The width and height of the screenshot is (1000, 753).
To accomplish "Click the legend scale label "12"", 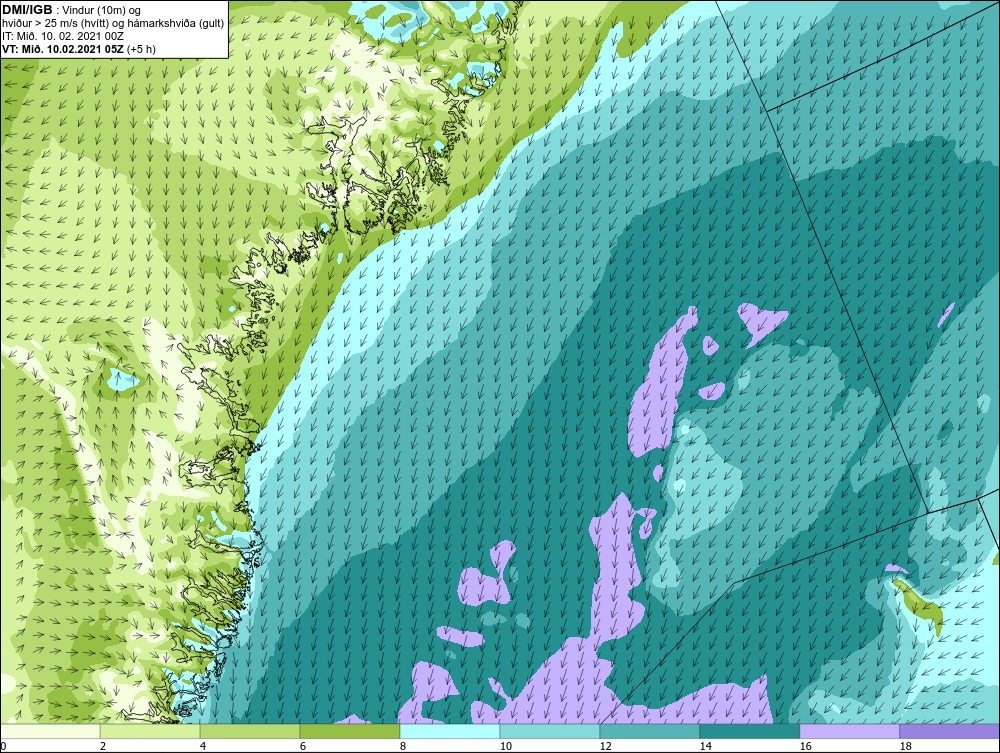I will click(606, 746).
